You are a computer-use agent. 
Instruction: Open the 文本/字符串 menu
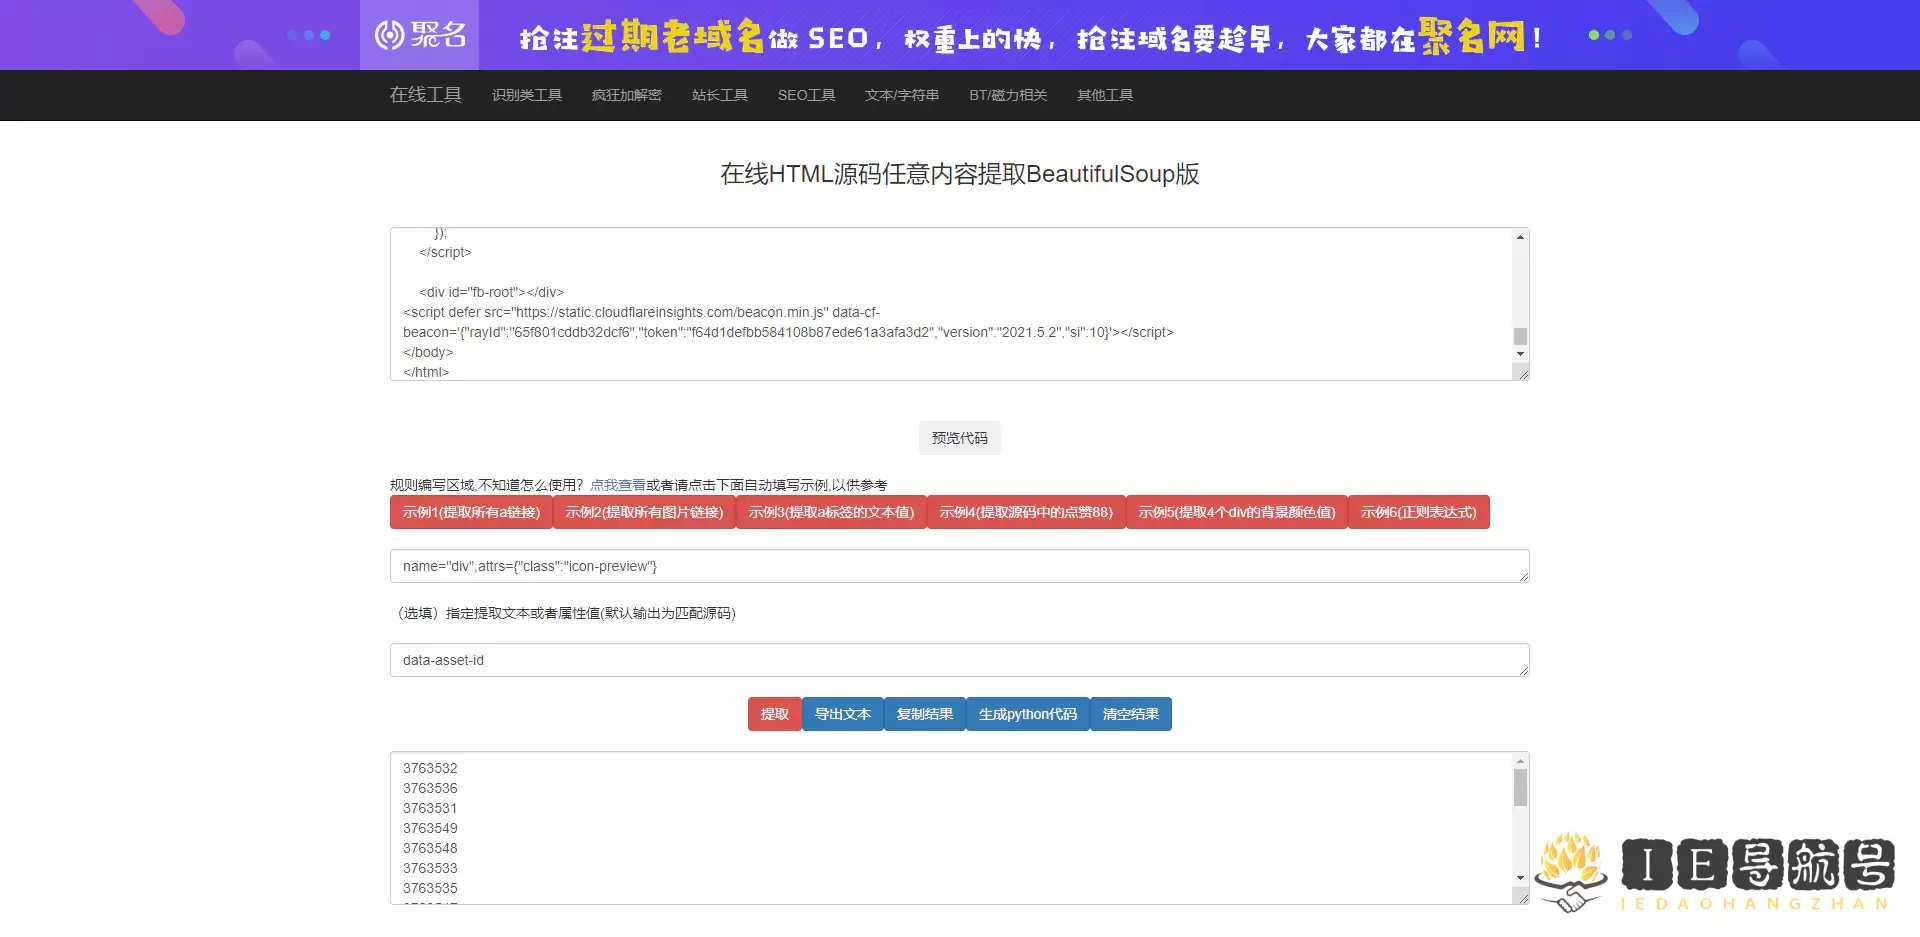902,95
